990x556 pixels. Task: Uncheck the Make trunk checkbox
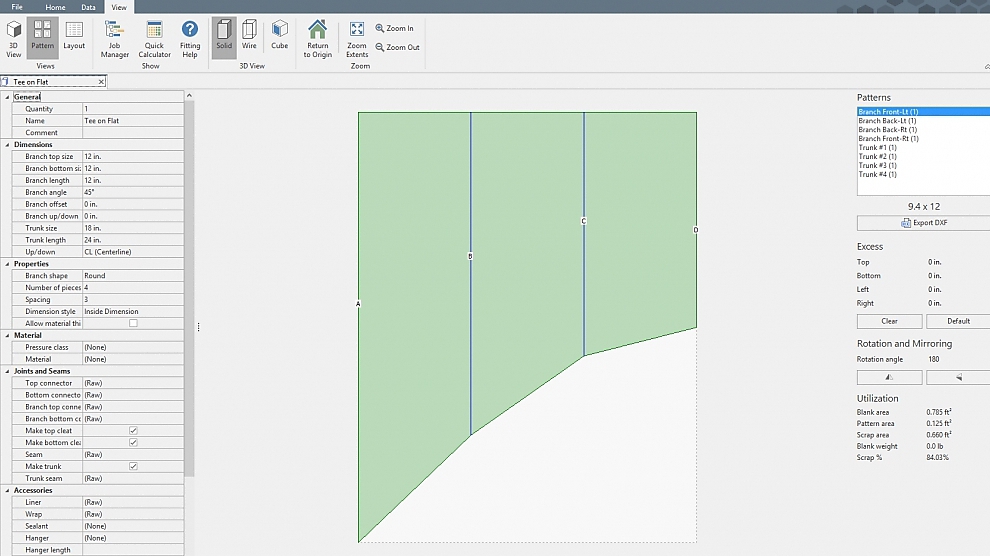click(133, 467)
